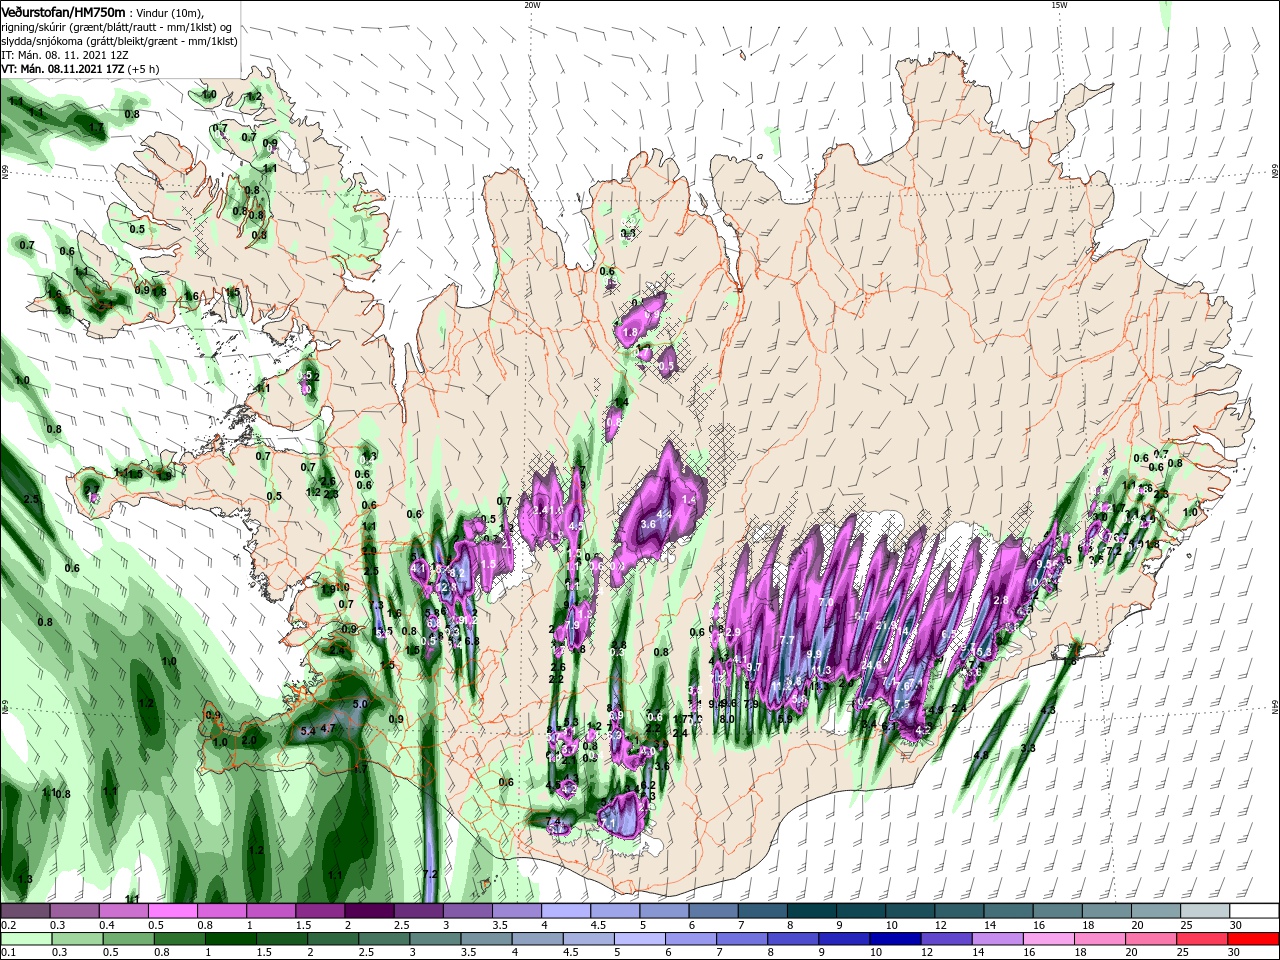1280x960 pixels.
Task: Pick the bright magenta 0.5–0.8 snow legend swatch
Action: [x=172, y=912]
